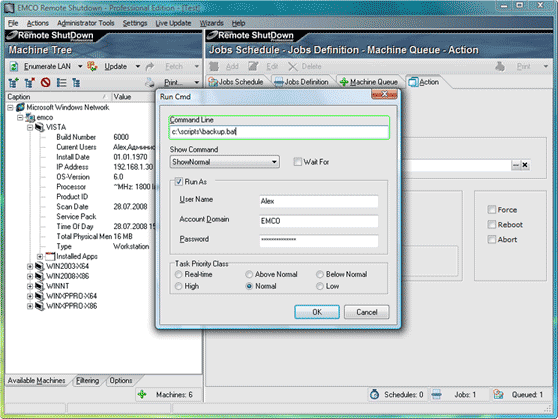The image size is (558, 419).
Task: Enable the Reboot checkbox
Action: pyautogui.click(x=491, y=225)
